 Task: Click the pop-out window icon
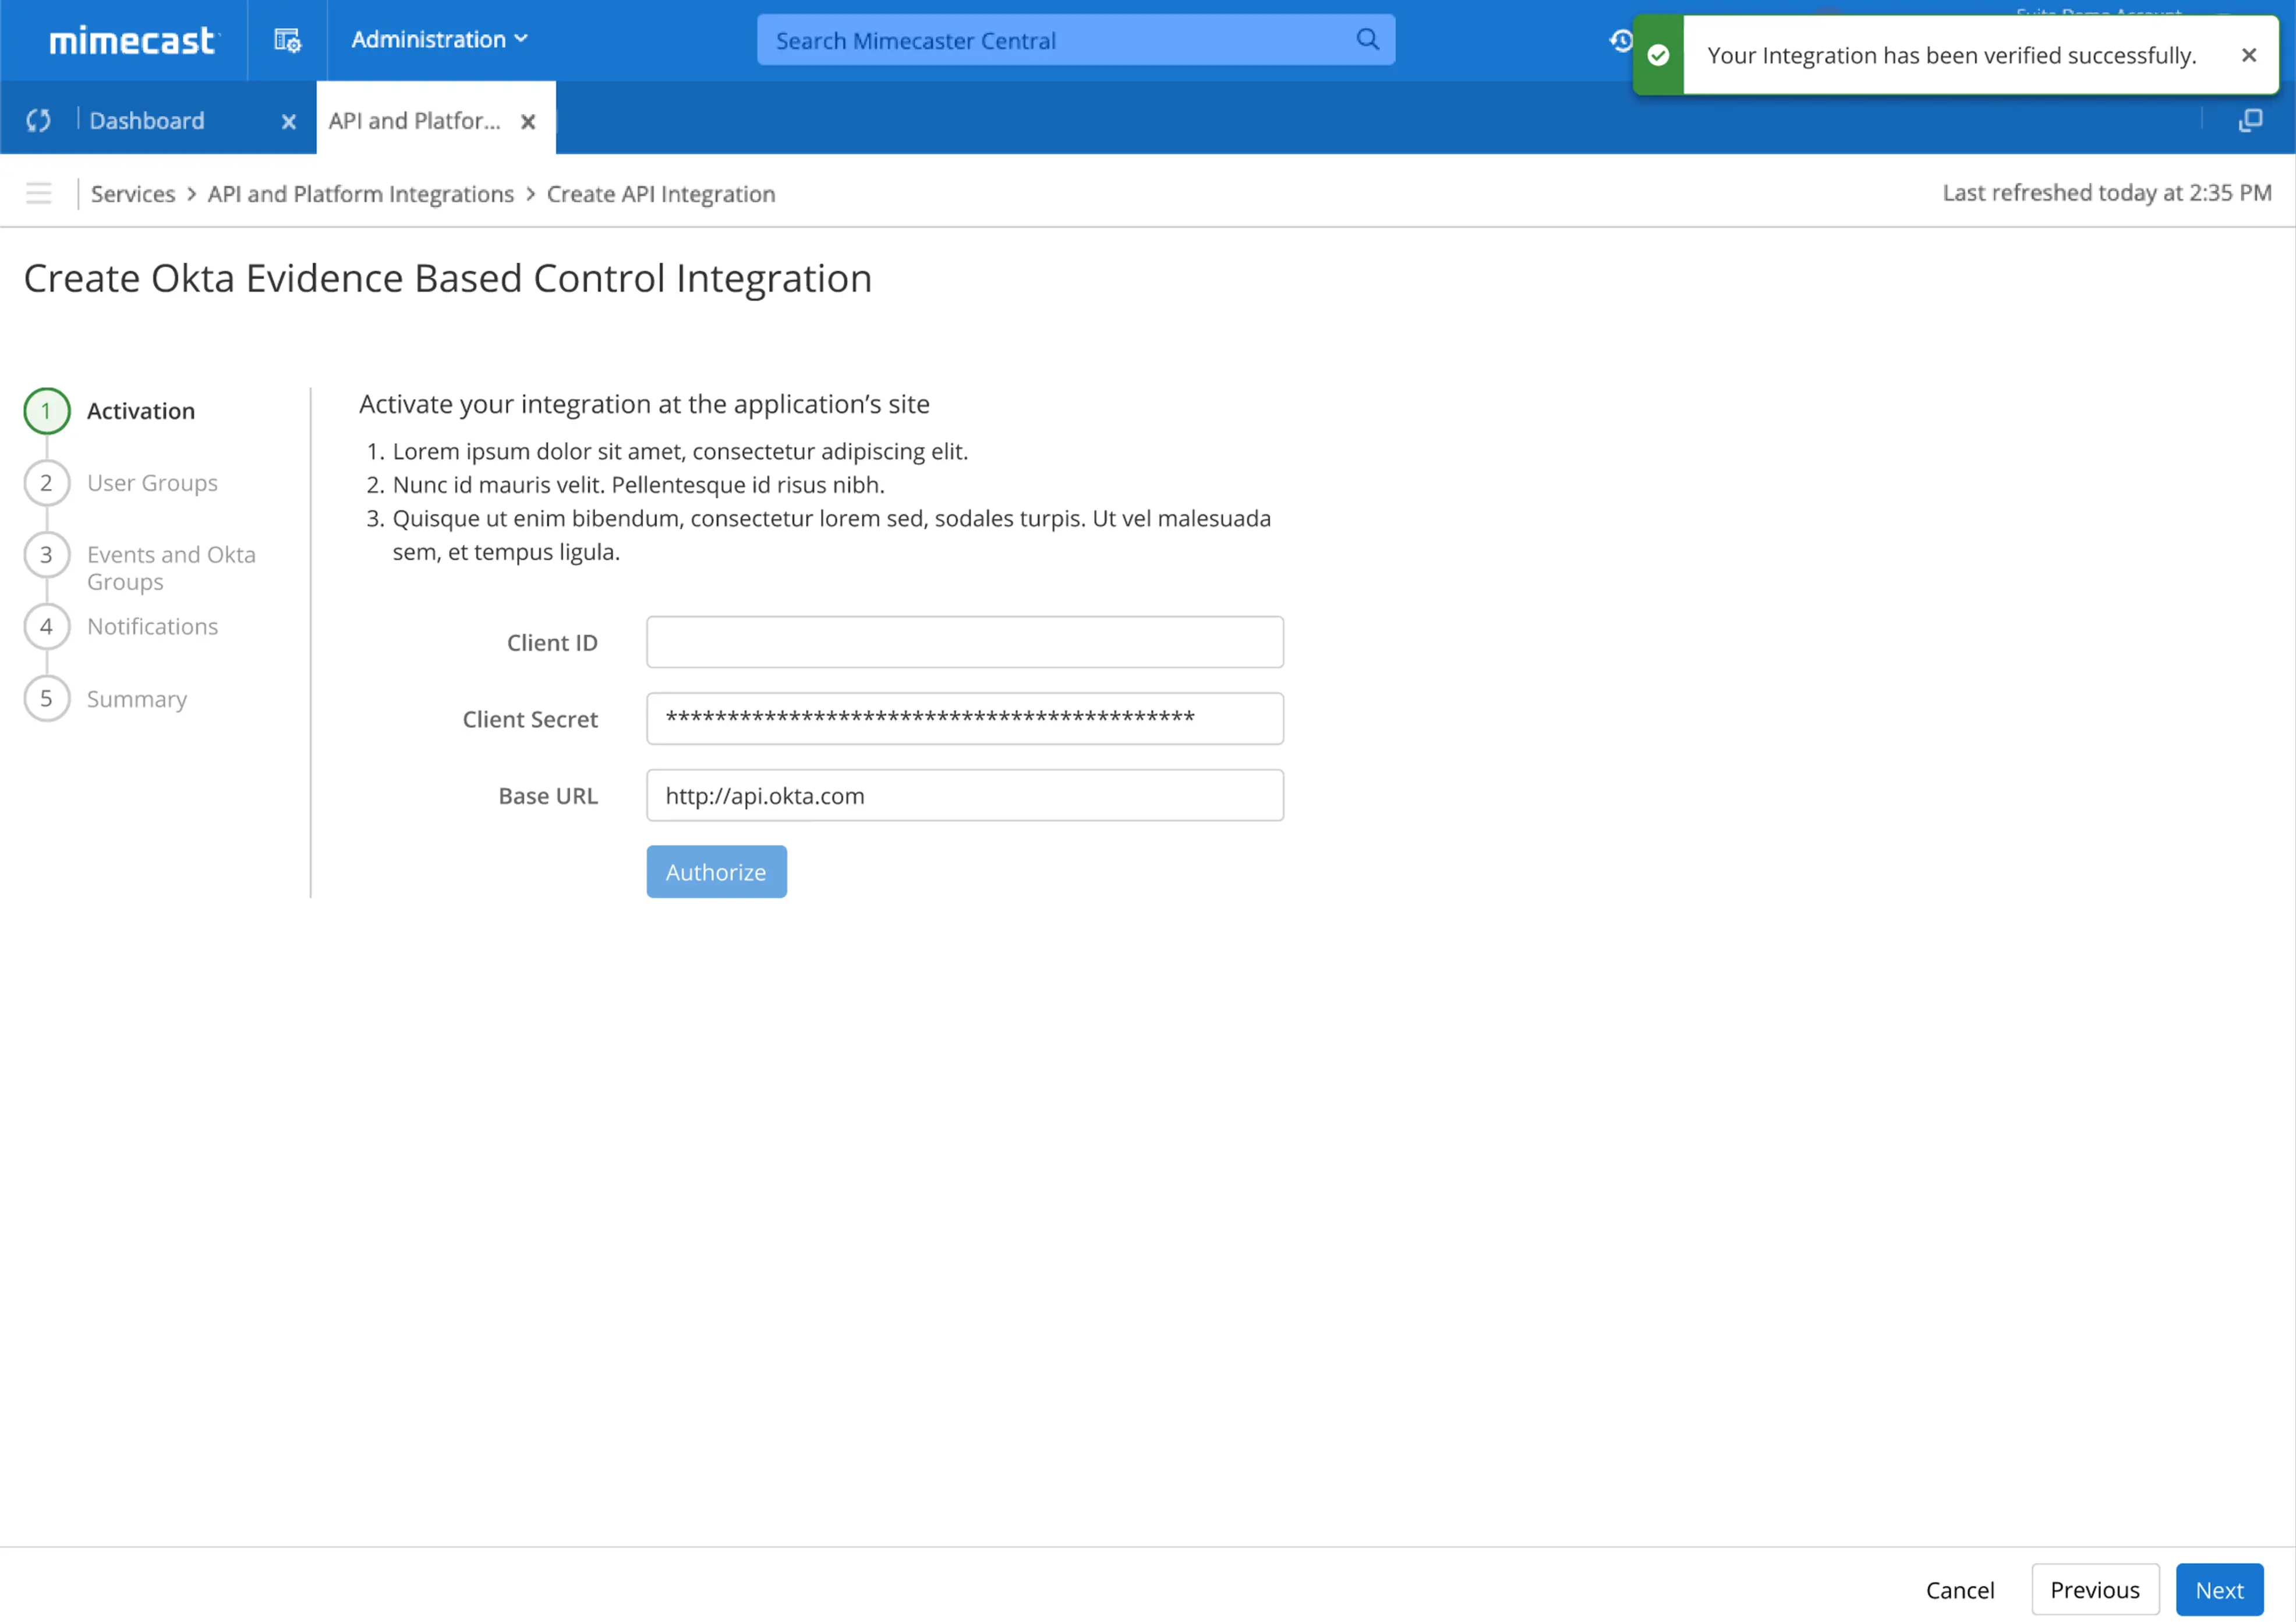tap(2250, 121)
